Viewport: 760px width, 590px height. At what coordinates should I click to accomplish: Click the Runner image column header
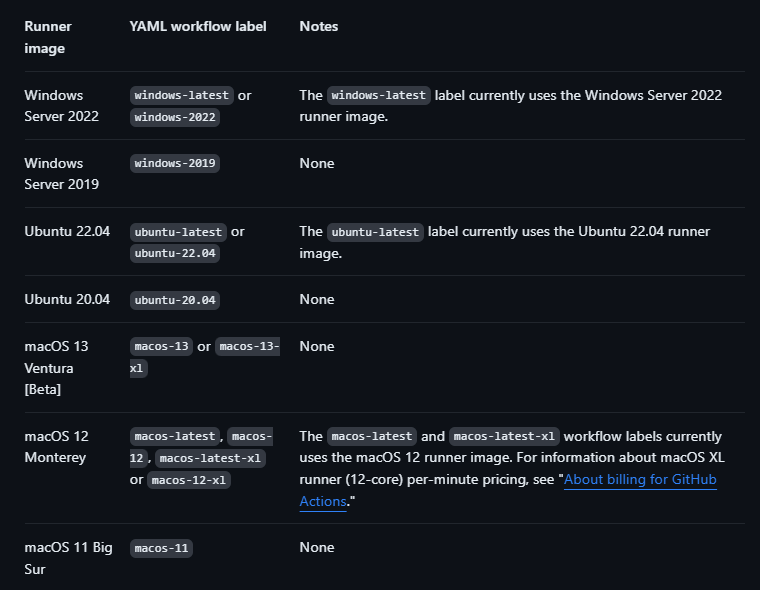pos(48,37)
